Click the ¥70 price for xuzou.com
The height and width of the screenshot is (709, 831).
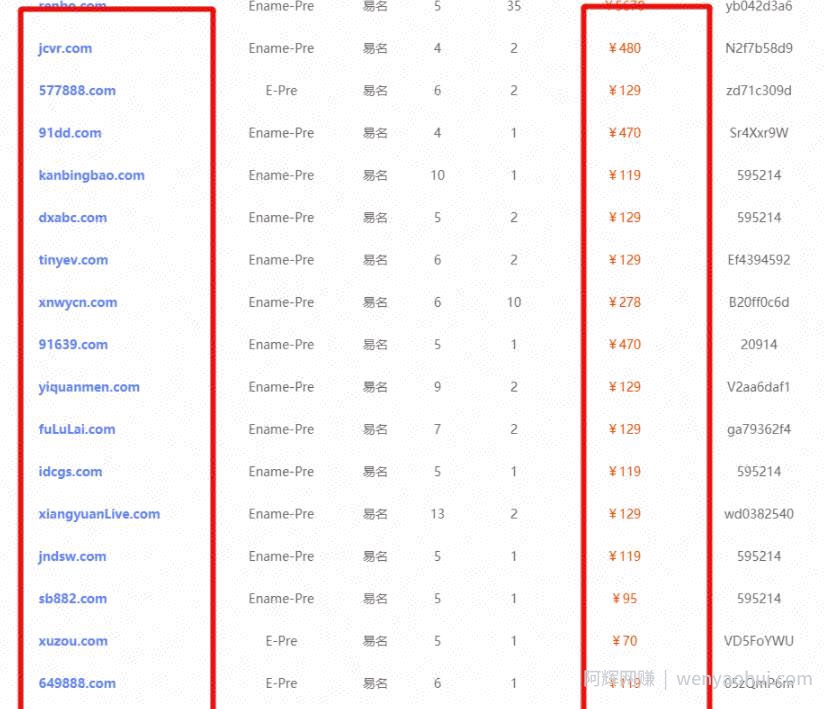click(625, 641)
